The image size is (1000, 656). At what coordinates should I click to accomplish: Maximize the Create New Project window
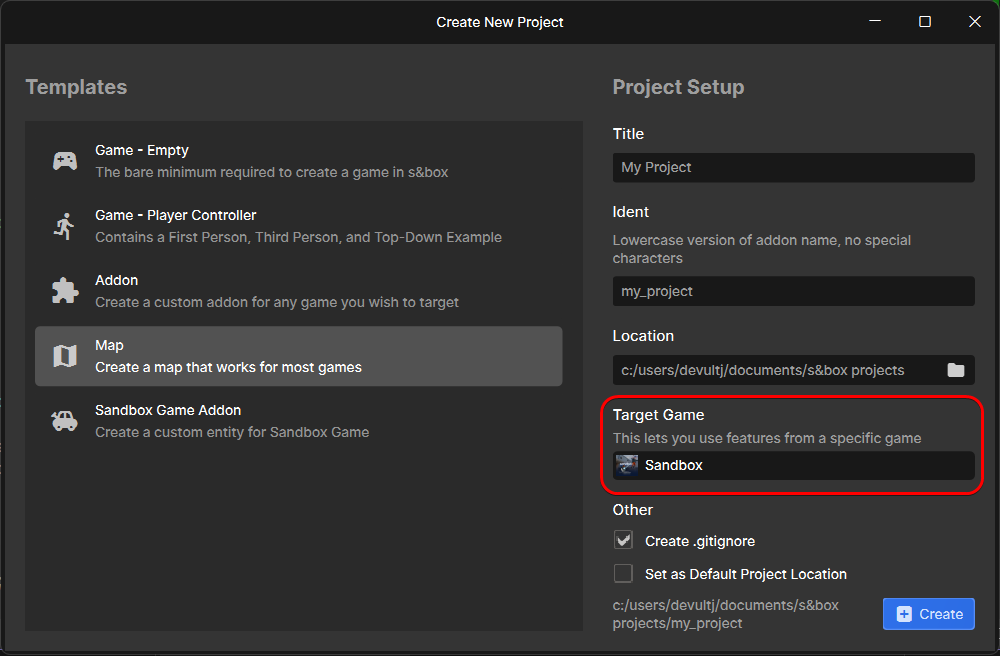pyautogui.click(x=925, y=22)
